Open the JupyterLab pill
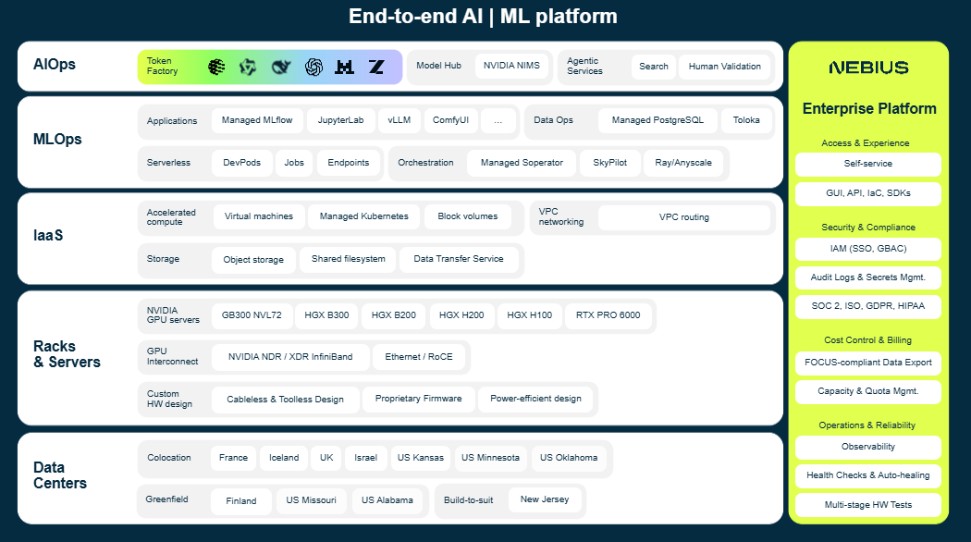Viewport: 971px width, 542px height. [341, 120]
